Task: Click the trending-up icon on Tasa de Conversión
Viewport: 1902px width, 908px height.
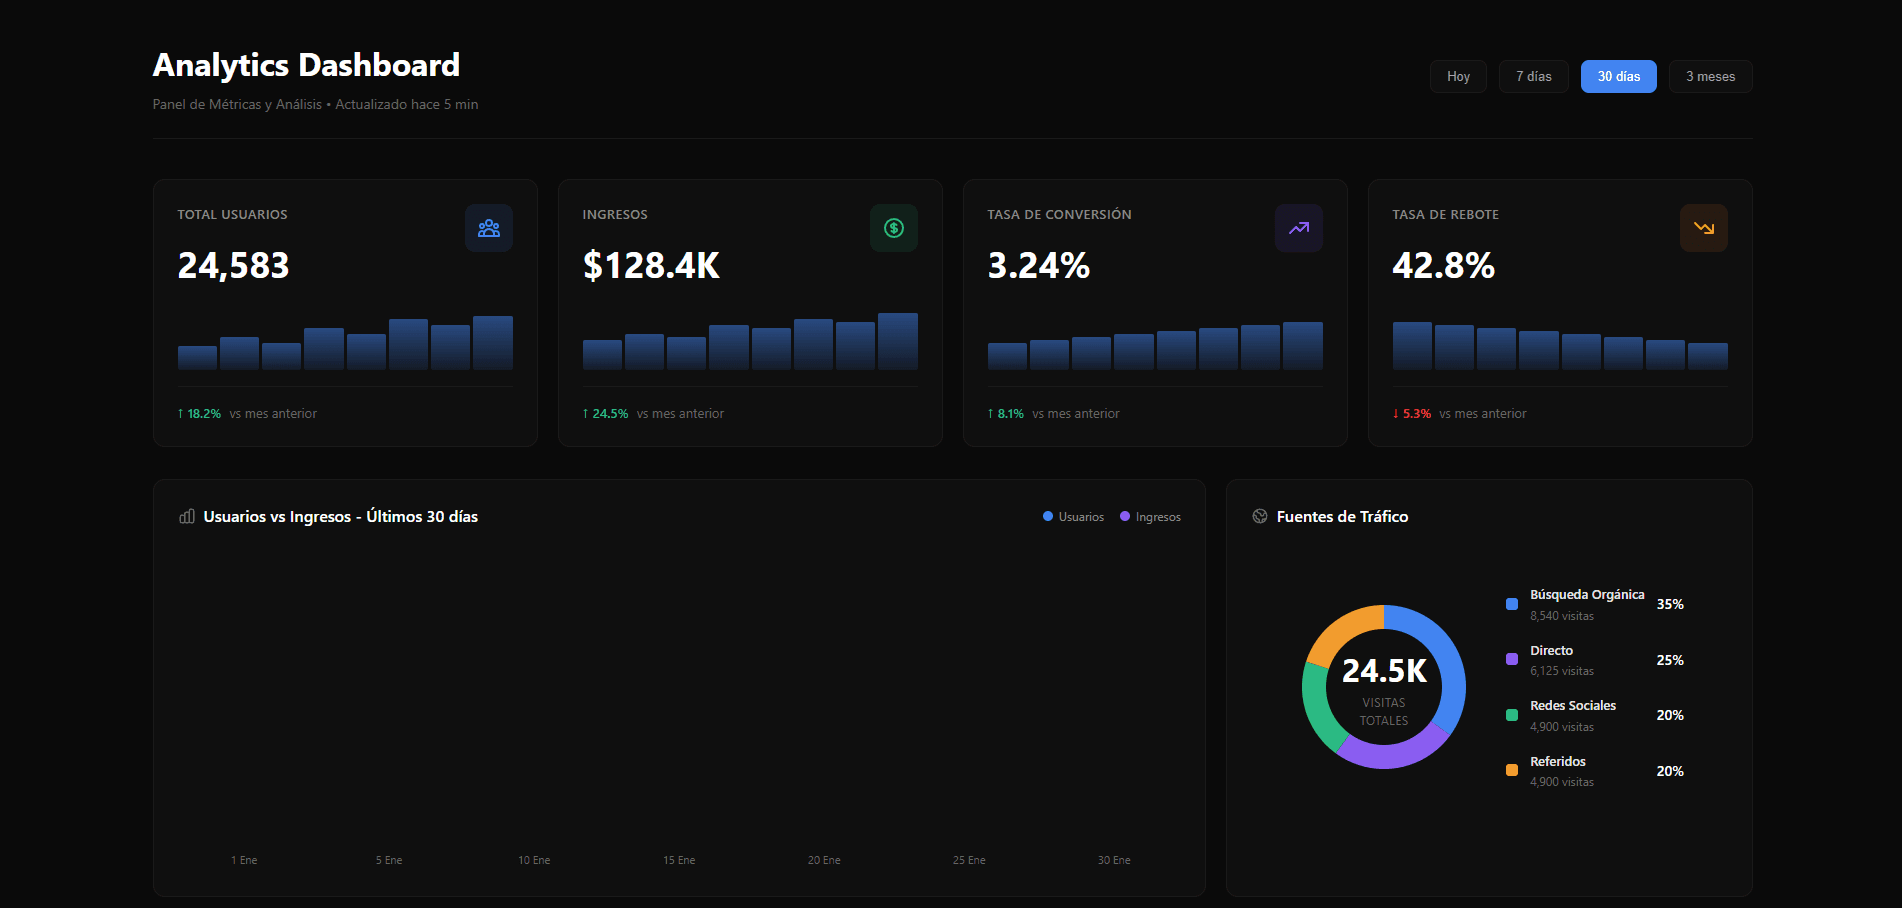Action: click(1298, 227)
